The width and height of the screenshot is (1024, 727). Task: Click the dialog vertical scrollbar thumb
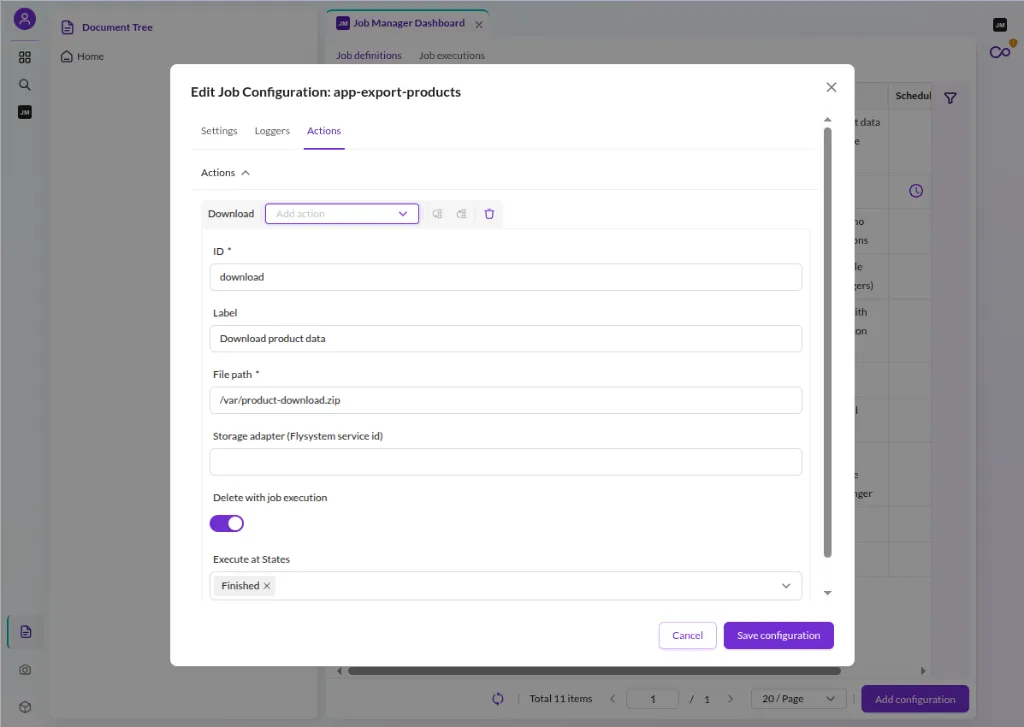(x=827, y=342)
